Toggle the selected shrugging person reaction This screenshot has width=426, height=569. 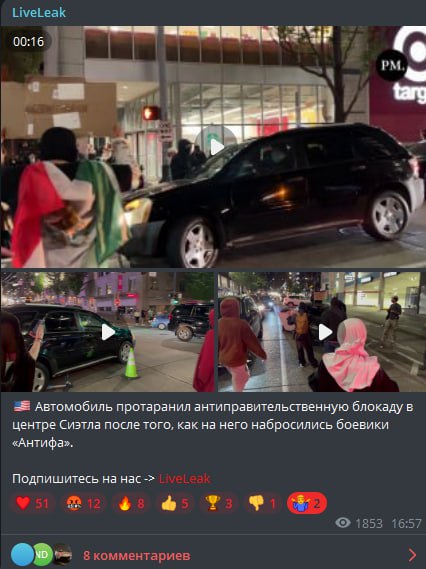click(x=307, y=503)
